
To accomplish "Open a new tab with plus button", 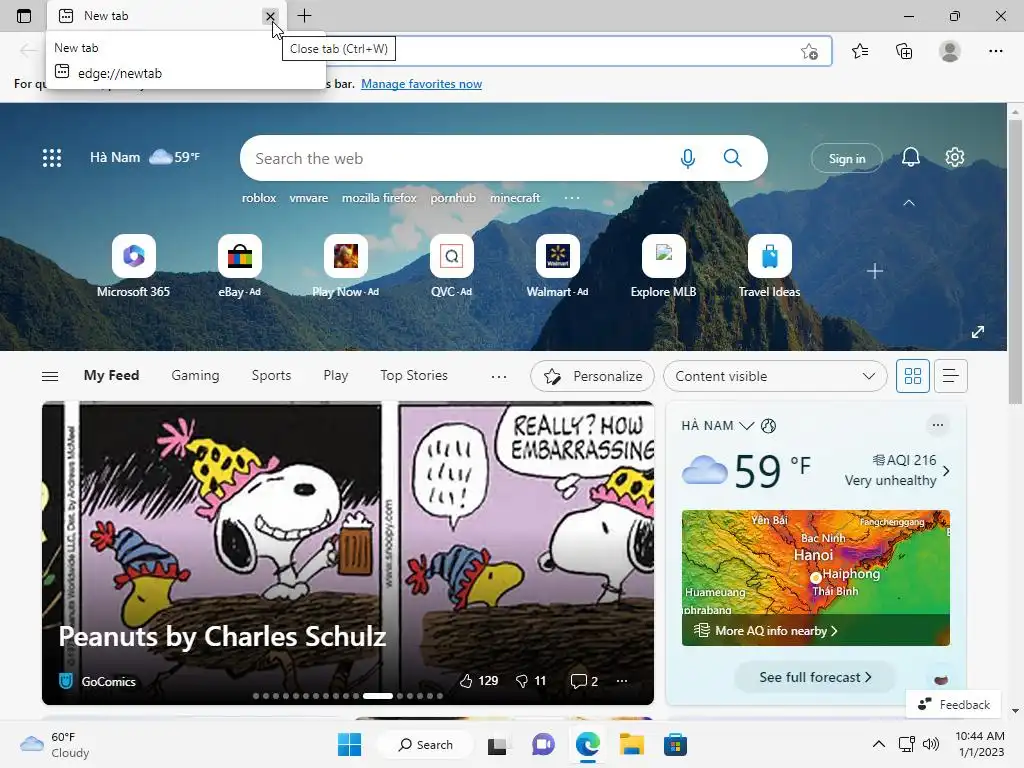I will click(x=304, y=16).
